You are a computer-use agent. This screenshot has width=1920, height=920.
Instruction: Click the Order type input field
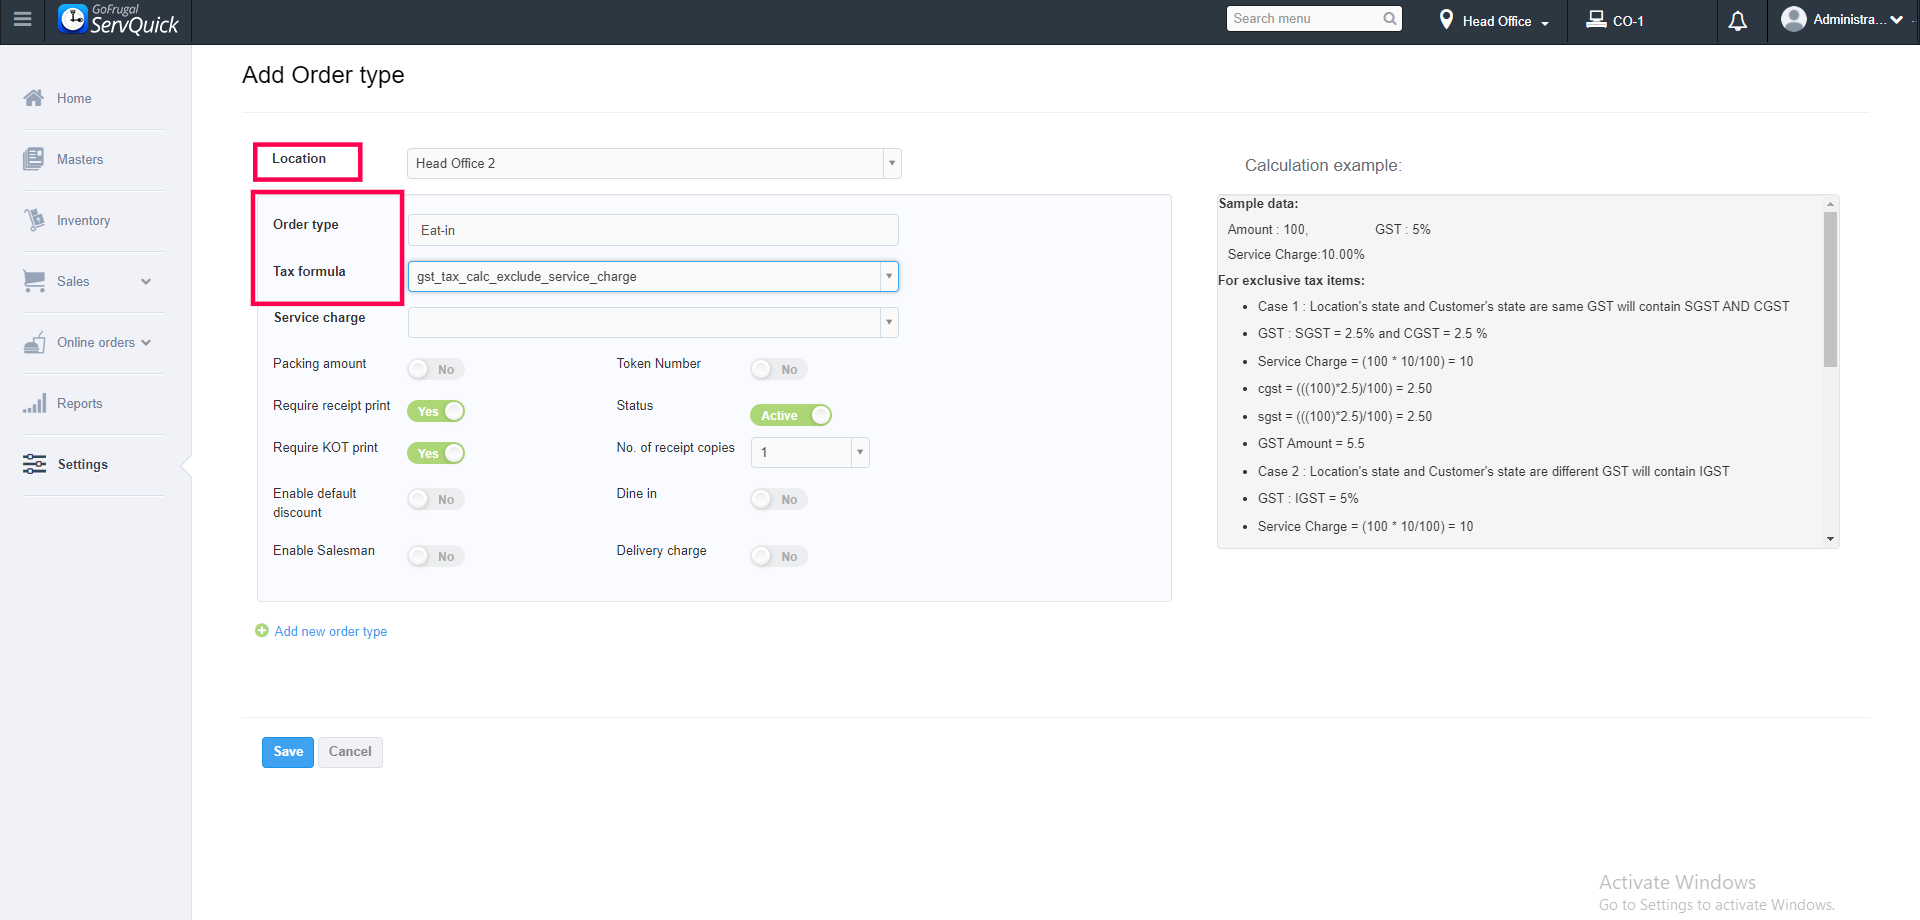pyautogui.click(x=653, y=230)
